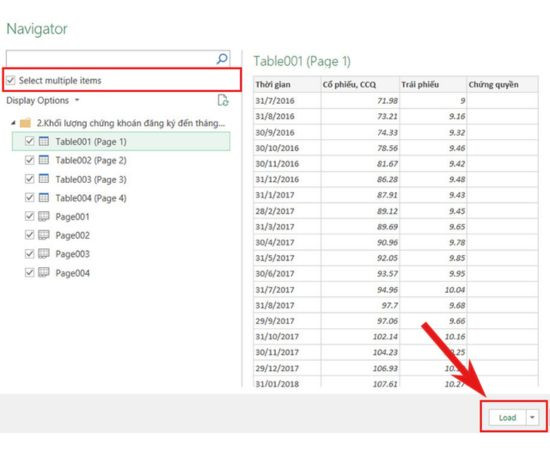Click the 71.98 value cell
The height and width of the screenshot is (450, 550).
[x=360, y=101]
